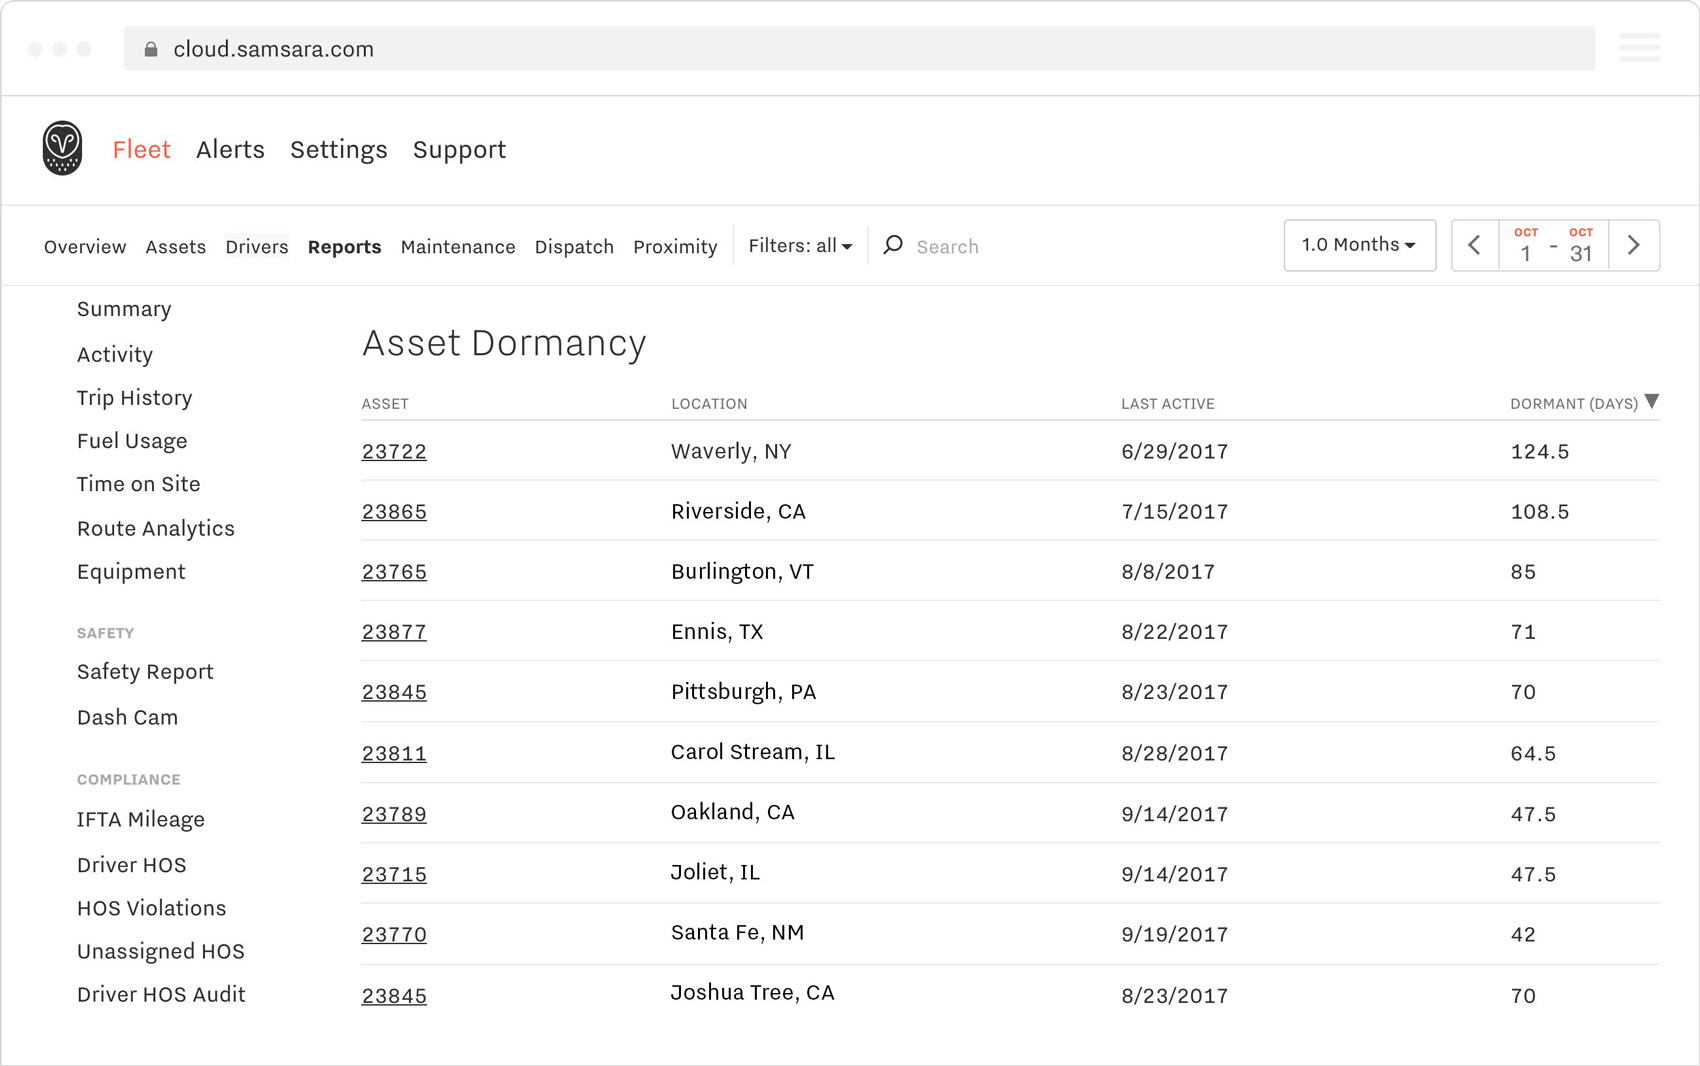1700x1066 pixels.
Task: Click the Oct 1 start date
Action: pyautogui.click(x=1526, y=245)
